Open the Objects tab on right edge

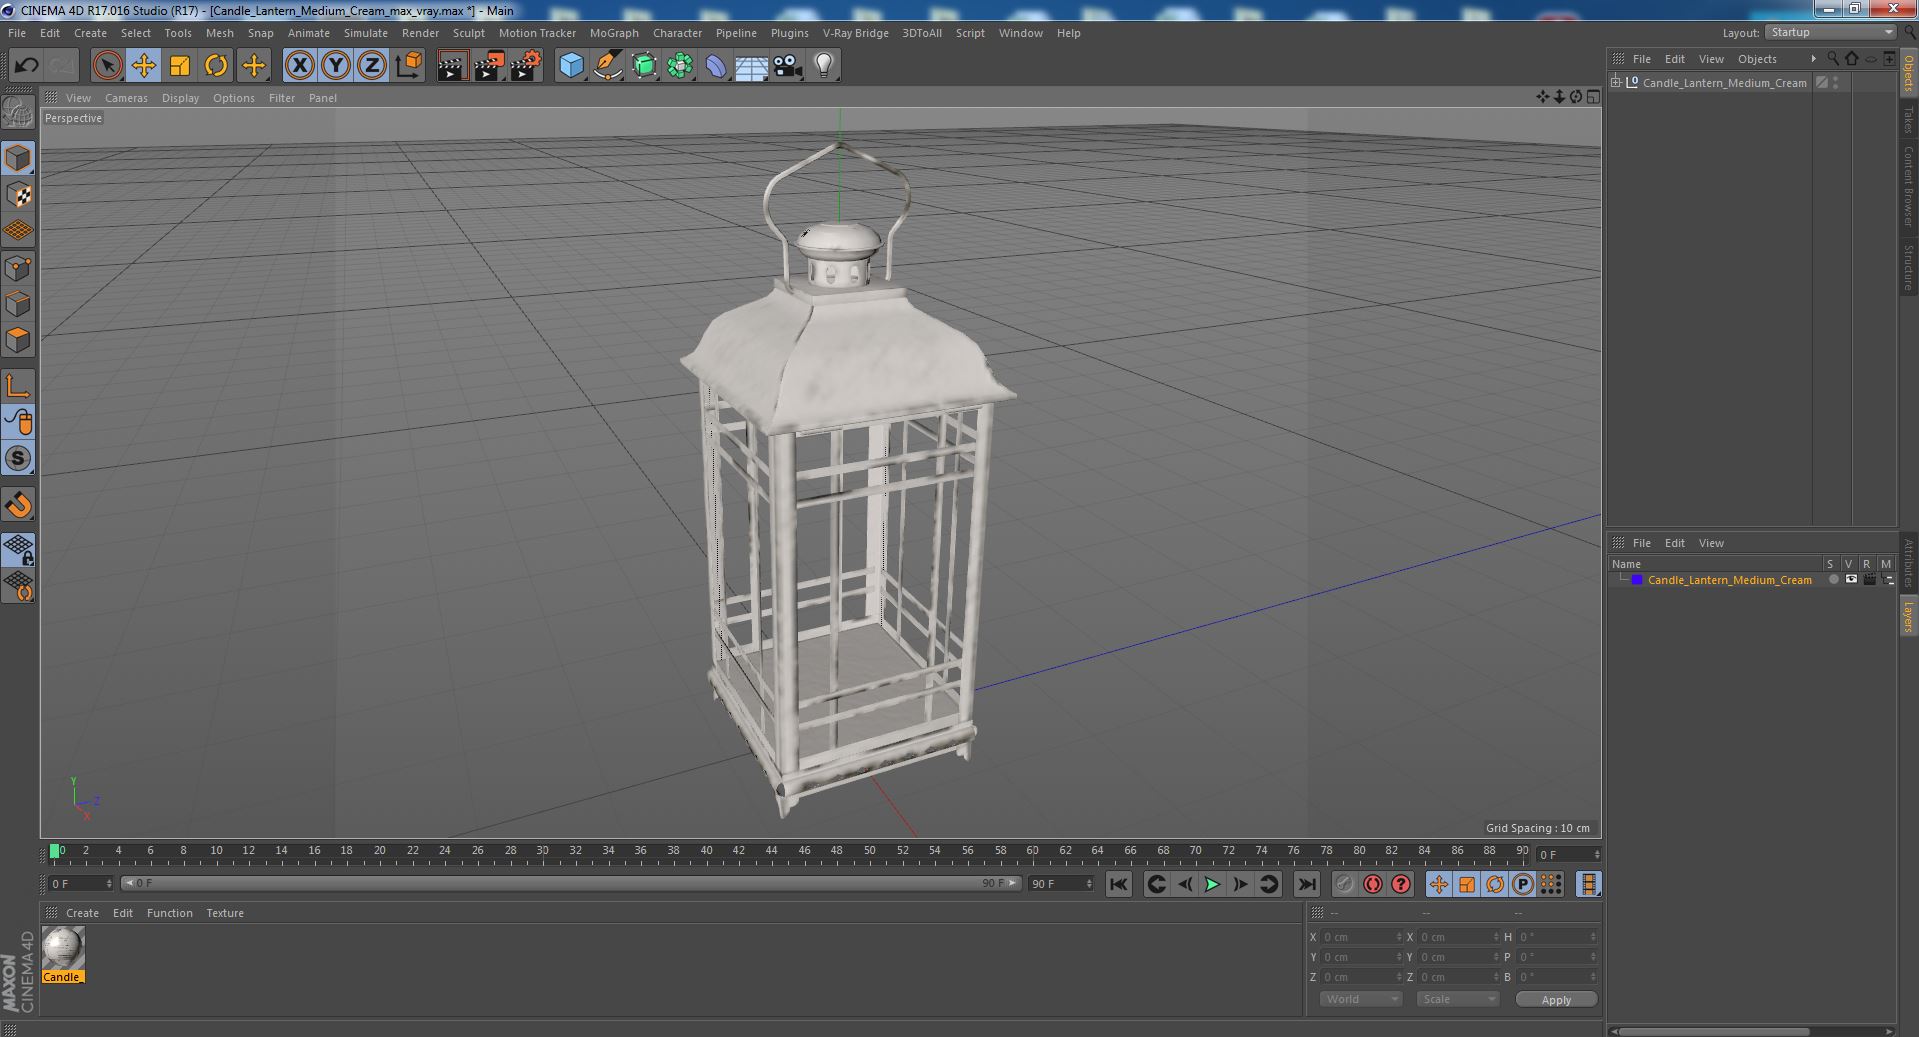[x=1908, y=72]
